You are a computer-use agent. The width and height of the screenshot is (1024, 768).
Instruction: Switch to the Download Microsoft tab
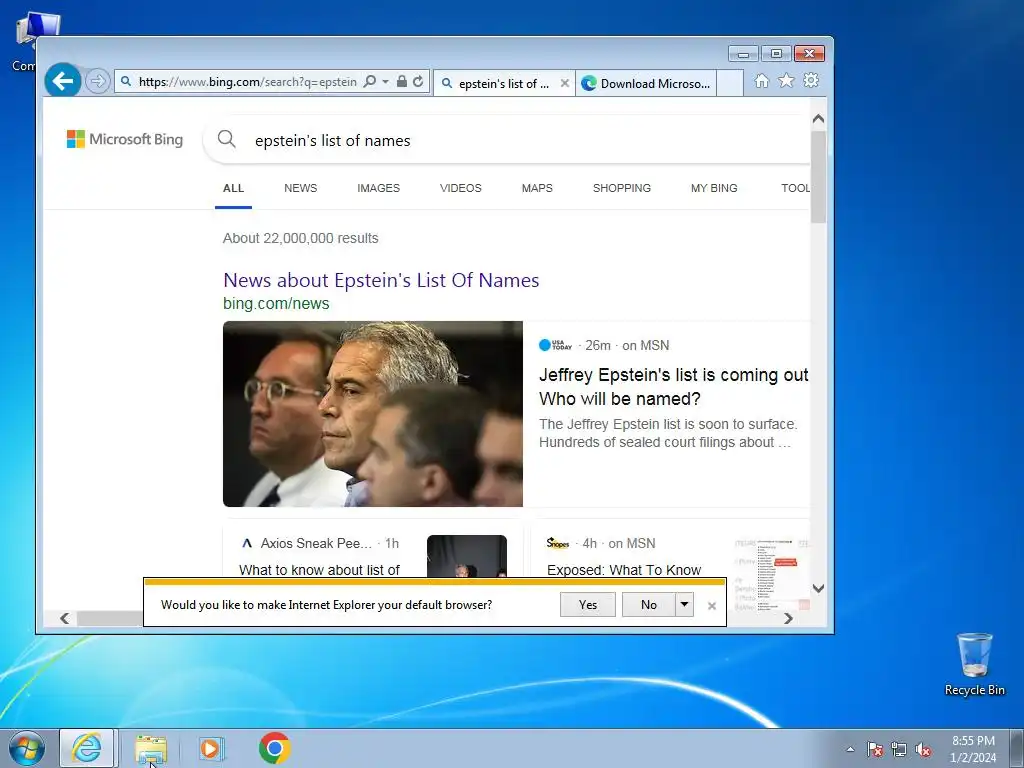pos(646,83)
